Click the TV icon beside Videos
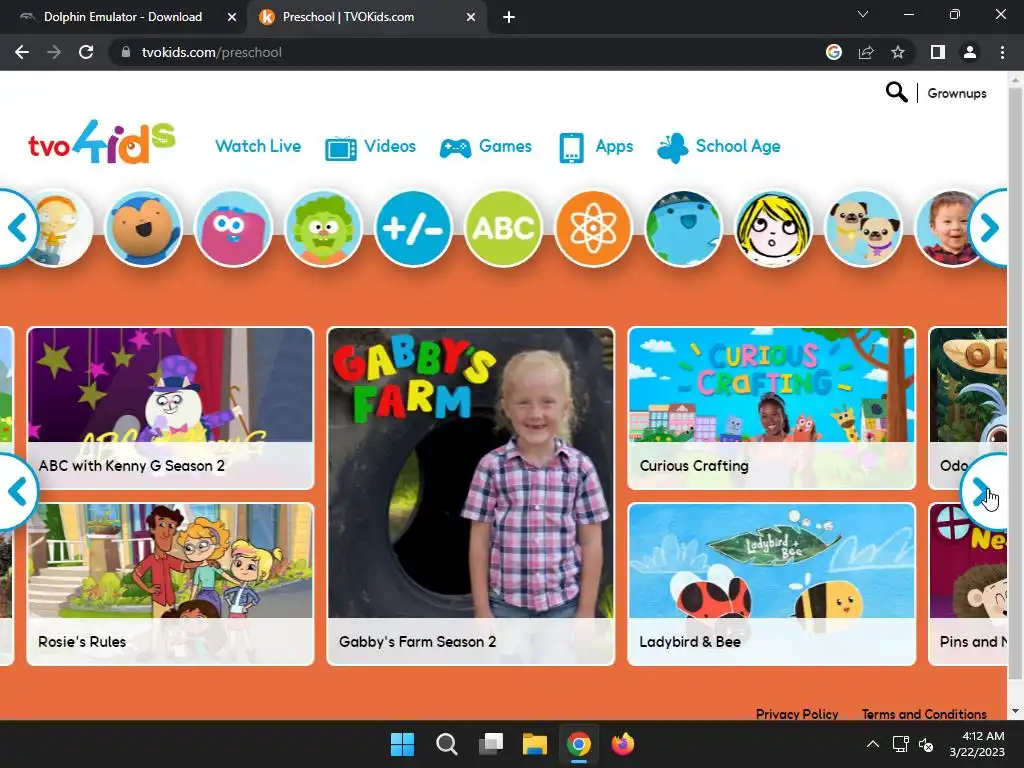Viewport: 1024px width, 768px height. click(x=341, y=148)
